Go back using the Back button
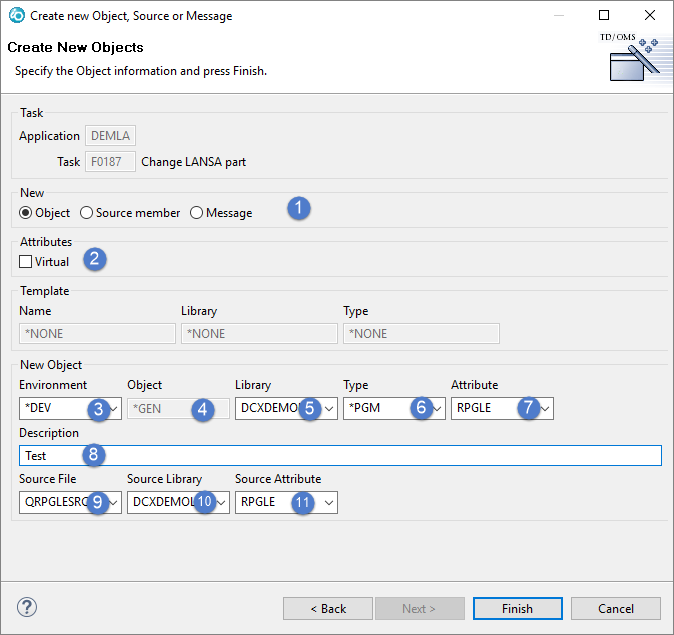Screen dimensions: 674x635 pyautogui.click(x=327, y=608)
